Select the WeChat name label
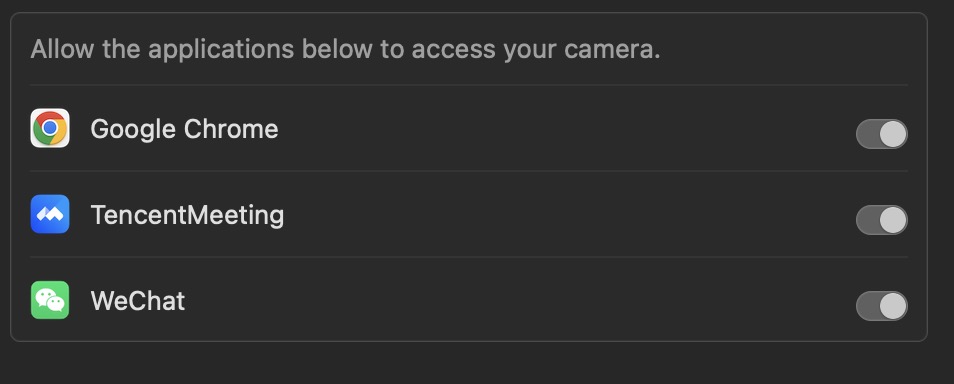Image resolution: width=954 pixels, height=384 pixels. point(138,301)
